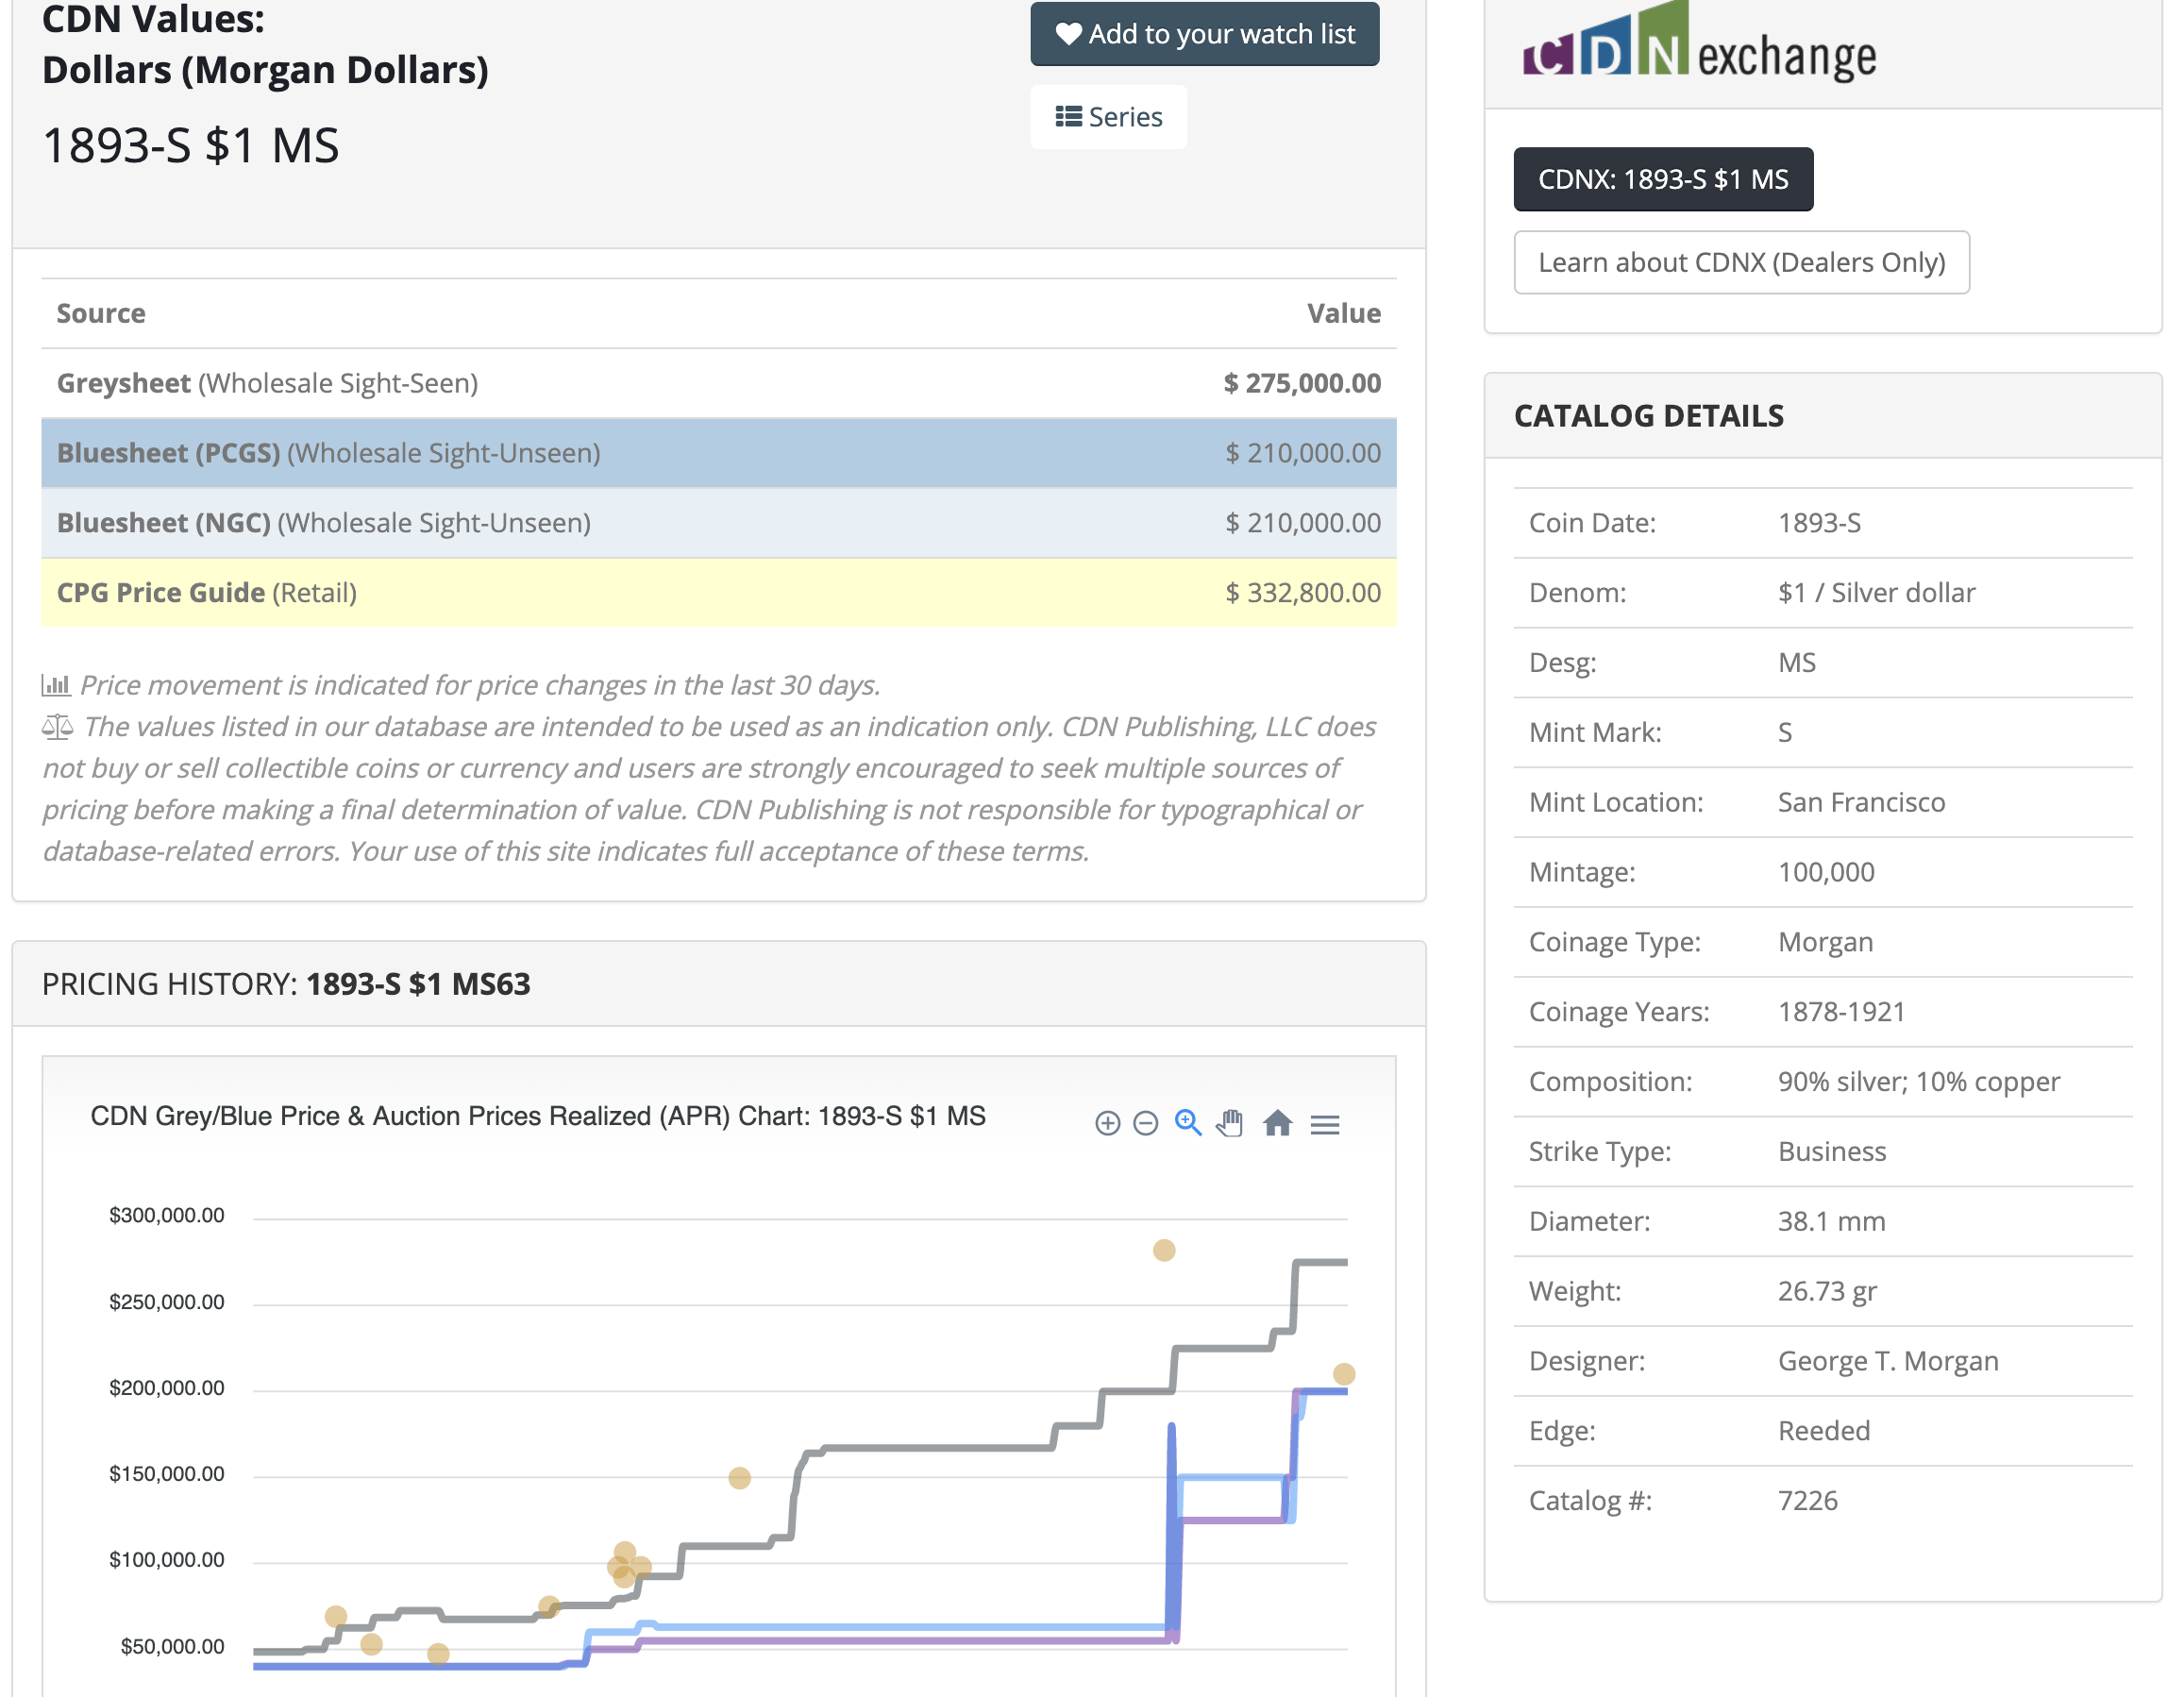Click the $ 332,800.00 CPG value
2184x1697 pixels.
(x=1303, y=593)
